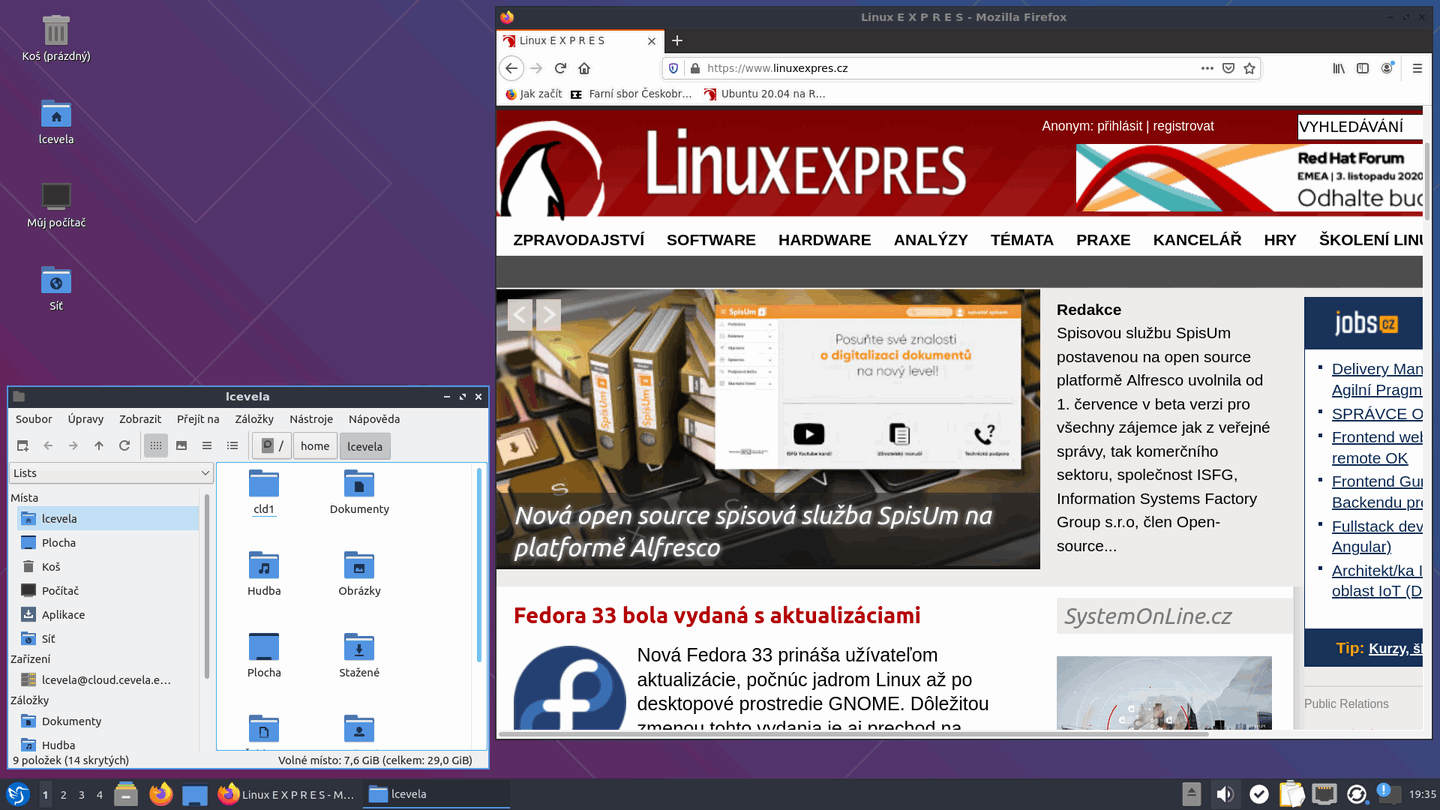This screenshot has height=810, width=1440.
Task: Go to parent folder in file manager
Action: point(99,446)
